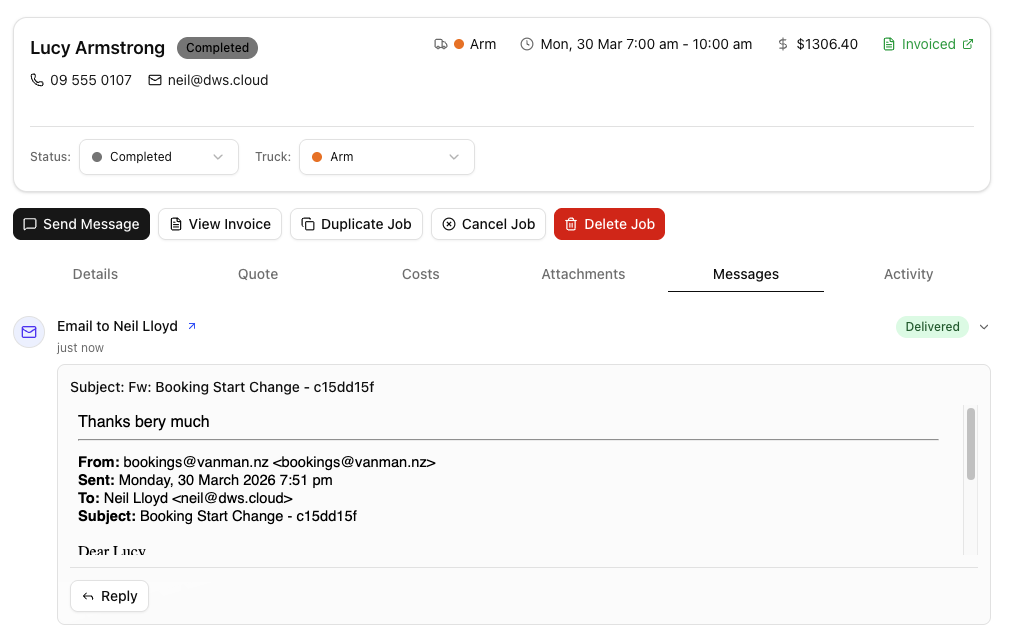Image resolution: width=1010 pixels, height=637 pixels.
Task: Collapse the email message using the chevron
Action: pyautogui.click(x=984, y=327)
